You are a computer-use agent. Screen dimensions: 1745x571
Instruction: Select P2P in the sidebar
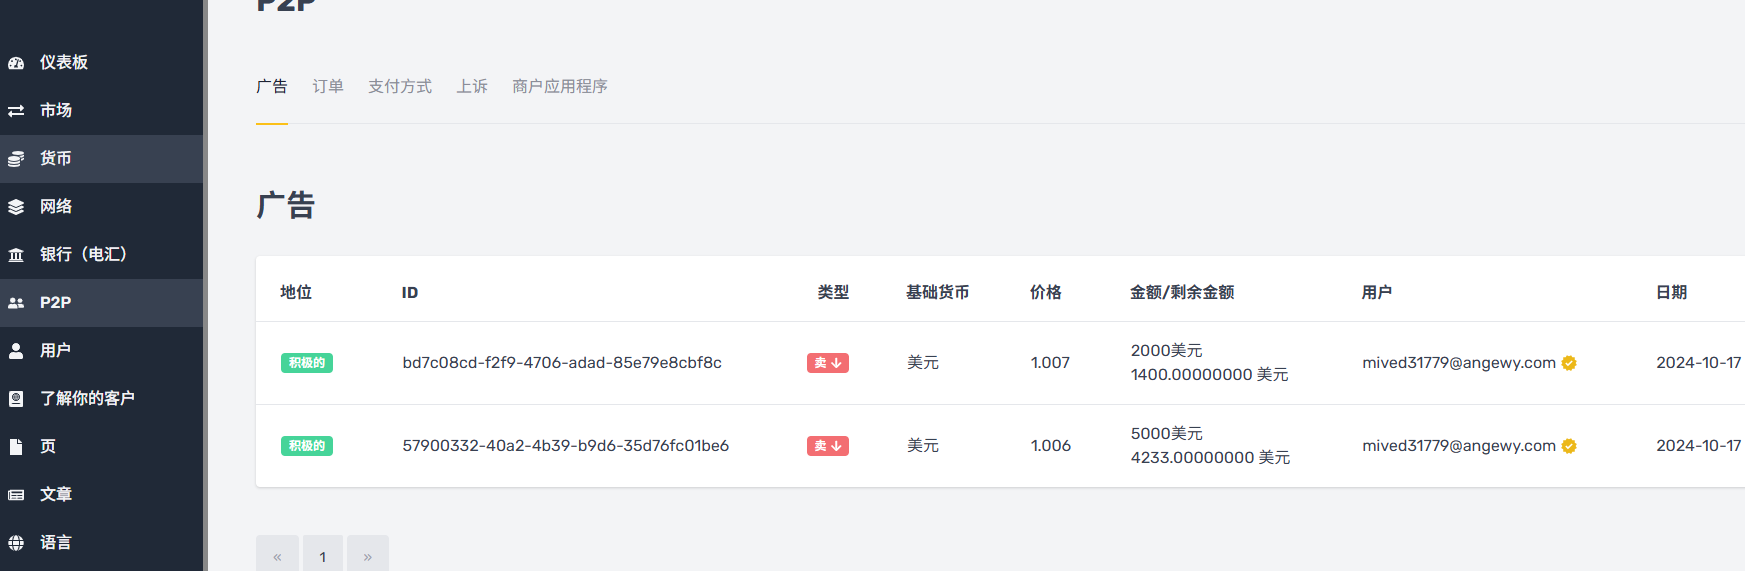101,302
